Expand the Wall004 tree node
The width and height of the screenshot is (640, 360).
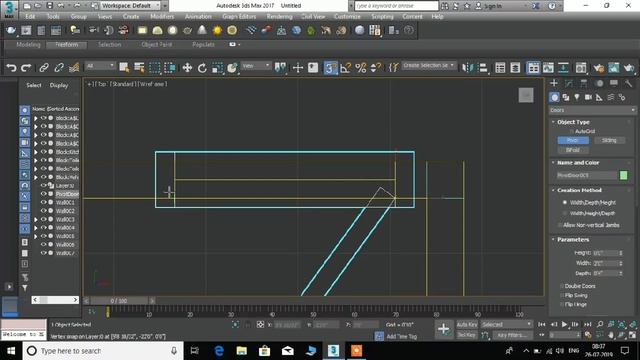[x=36, y=228]
